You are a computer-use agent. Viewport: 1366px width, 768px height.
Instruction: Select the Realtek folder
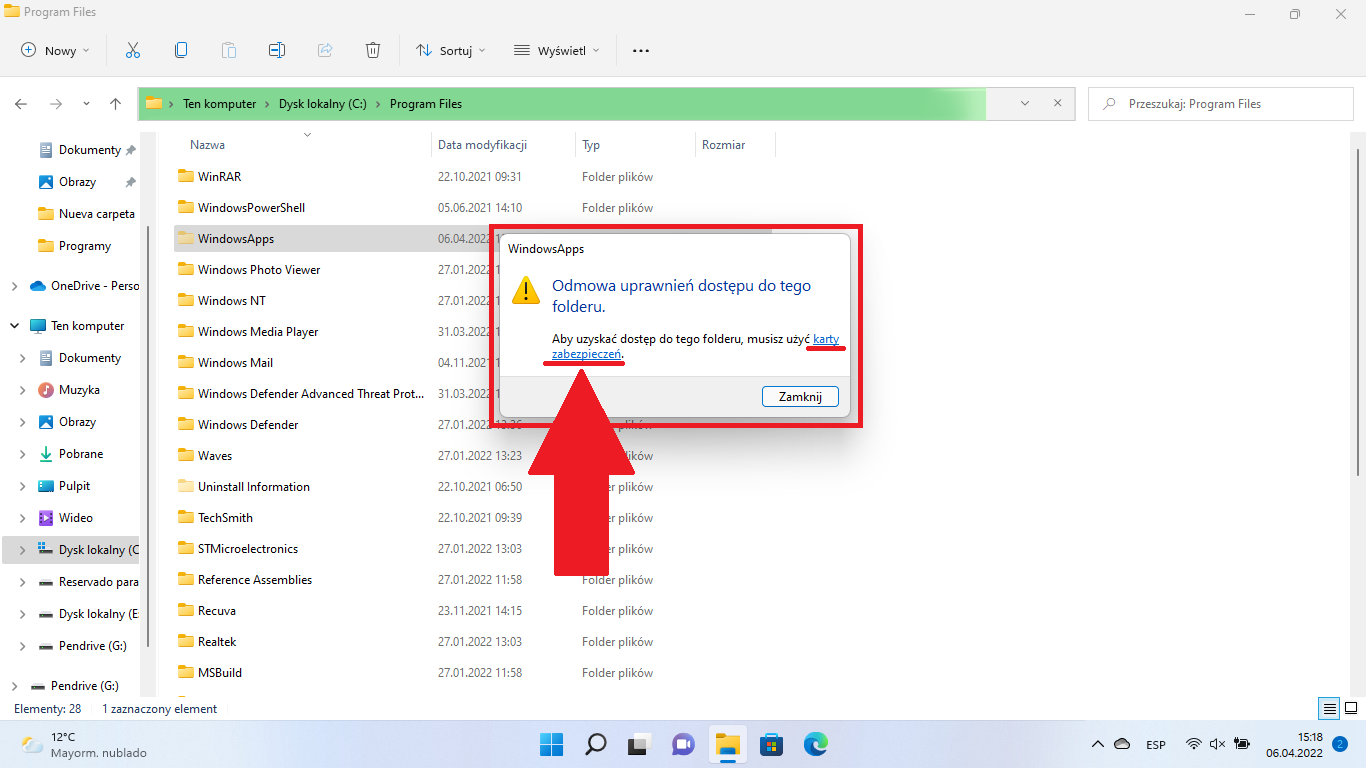pyautogui.click(x=217, y=642)
